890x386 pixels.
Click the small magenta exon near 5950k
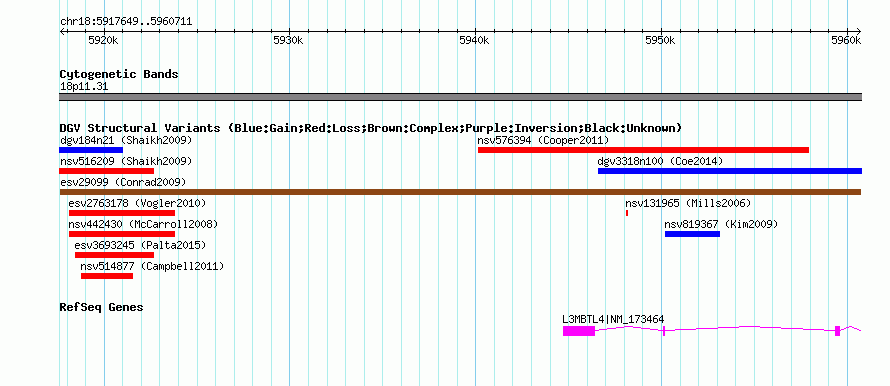664,331
